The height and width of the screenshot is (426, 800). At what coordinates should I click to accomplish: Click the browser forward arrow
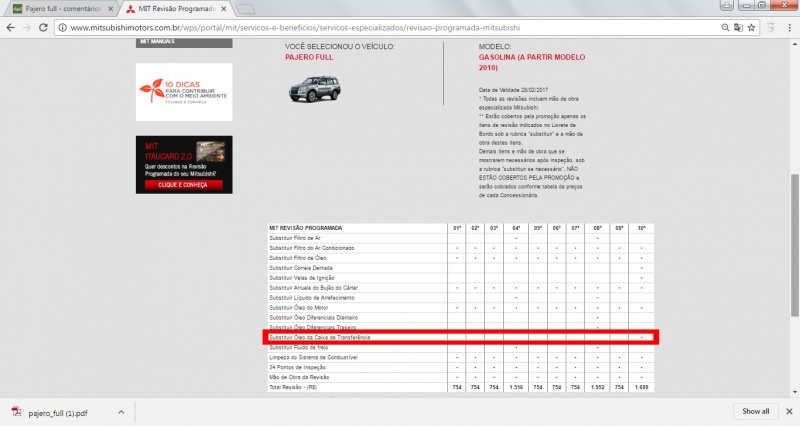pos(27,28)
